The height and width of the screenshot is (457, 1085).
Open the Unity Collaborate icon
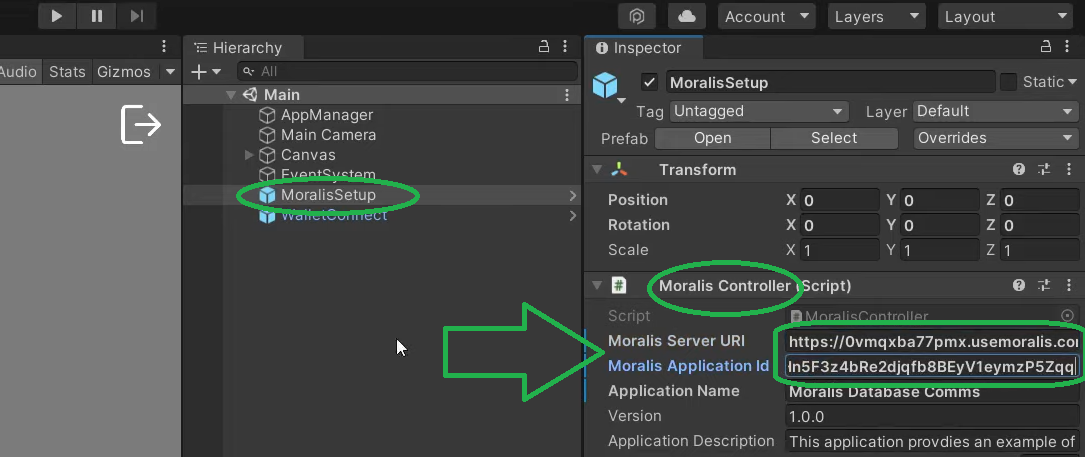(x=636, y=16)
